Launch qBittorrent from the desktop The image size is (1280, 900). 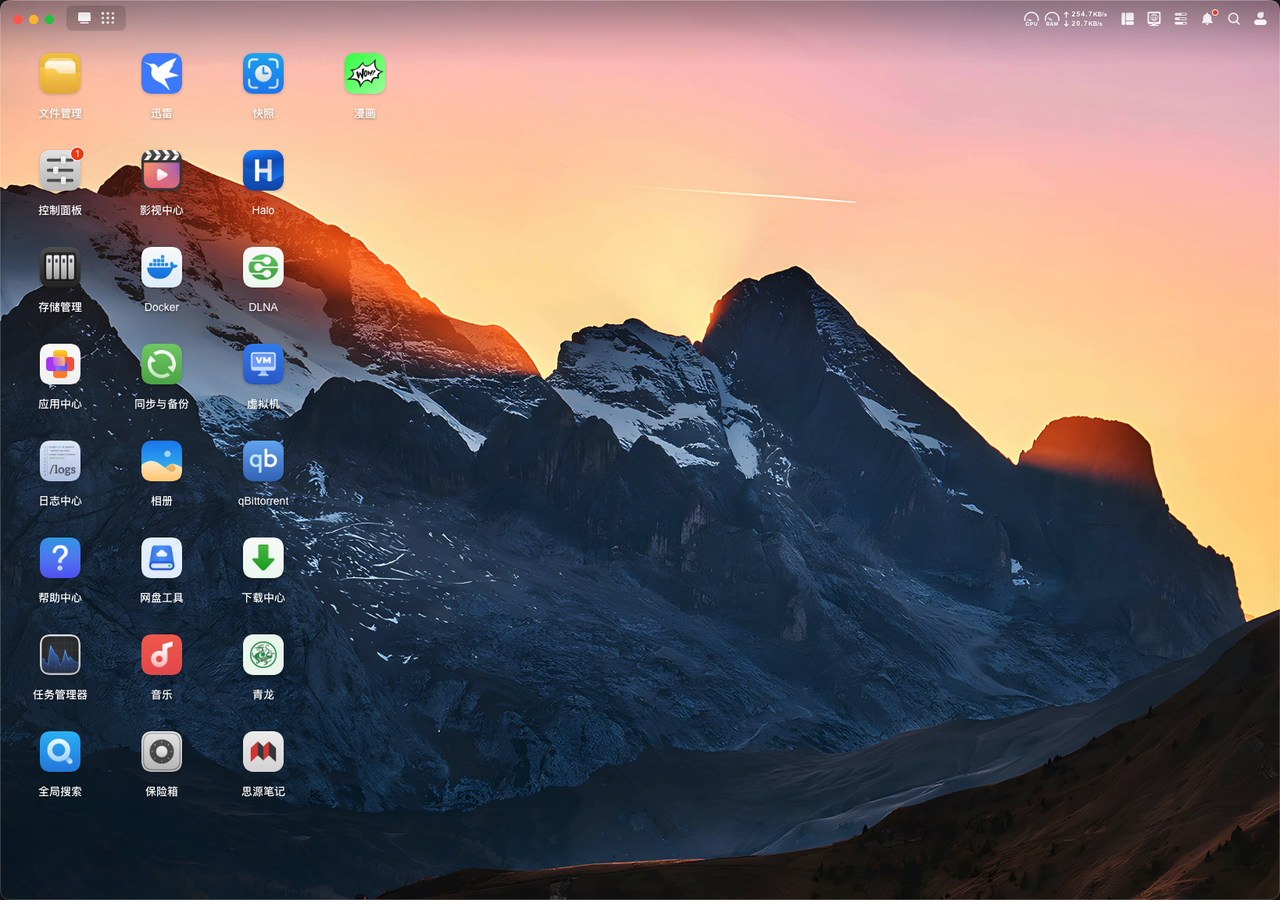[263, 462]
